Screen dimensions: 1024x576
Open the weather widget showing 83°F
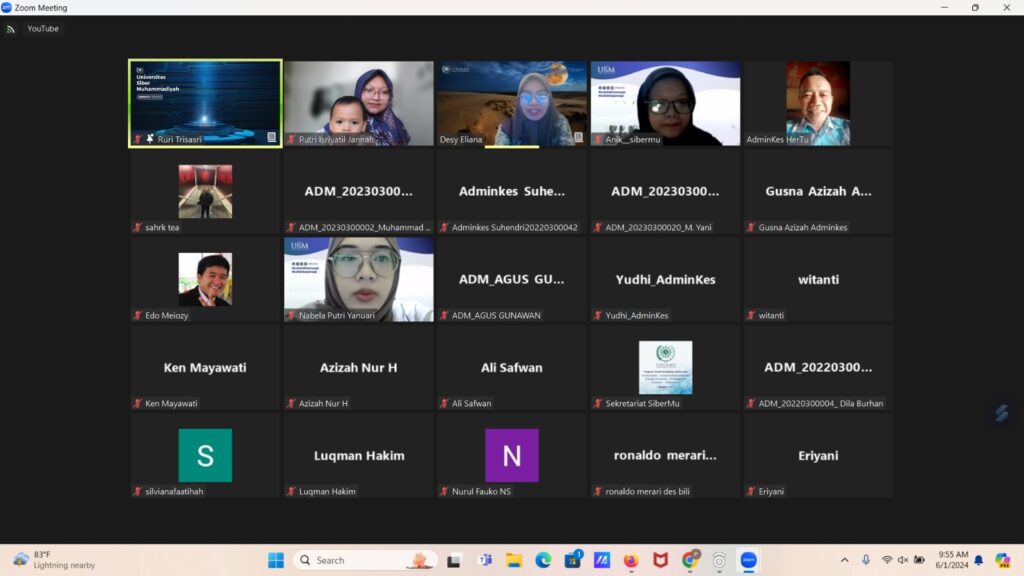(55, 560)
